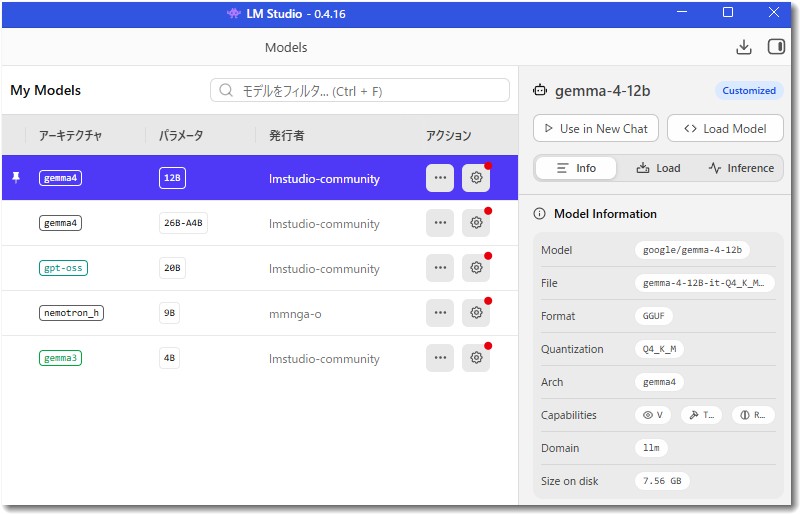This screenshot has width=800, height=514.
Task: Open the three-dots menu for gemma3 4B
Action: coord(440,358)
